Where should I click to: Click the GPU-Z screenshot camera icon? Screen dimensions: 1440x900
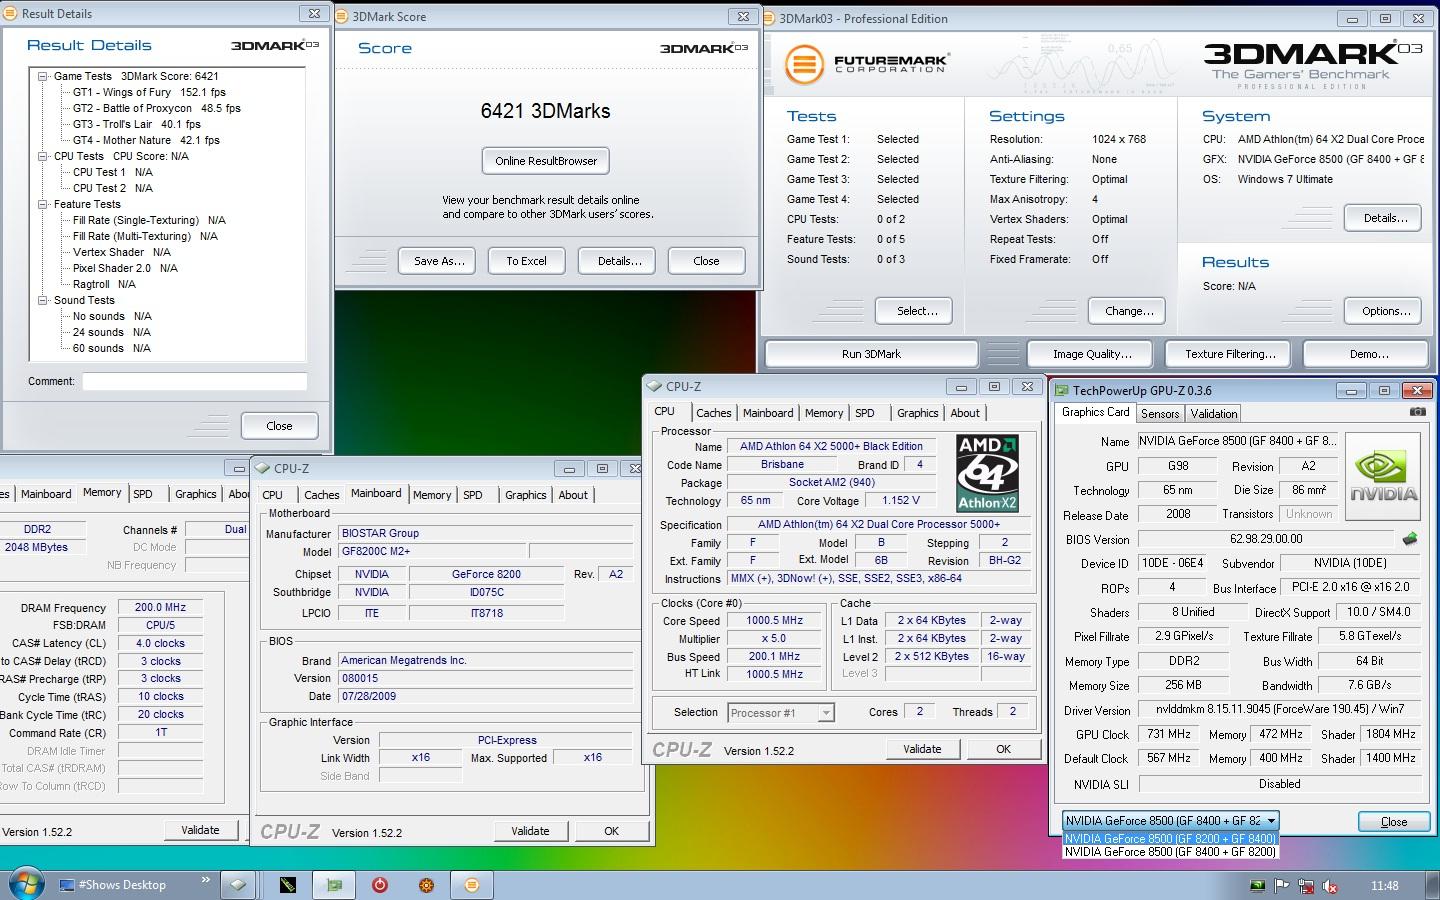coord(1417,412)
